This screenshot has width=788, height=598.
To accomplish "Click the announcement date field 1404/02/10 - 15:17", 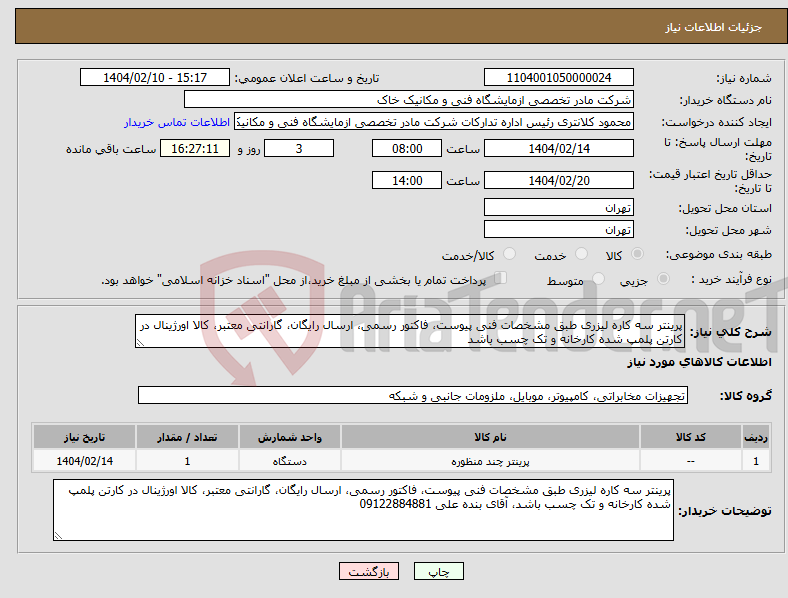I will (155, 77).
